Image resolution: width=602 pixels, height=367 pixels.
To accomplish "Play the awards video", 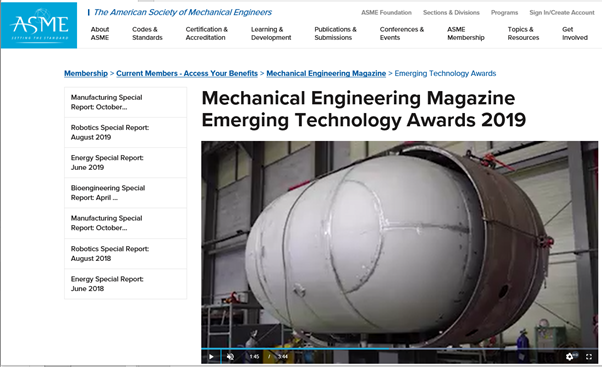I will (x=211, y=357).
